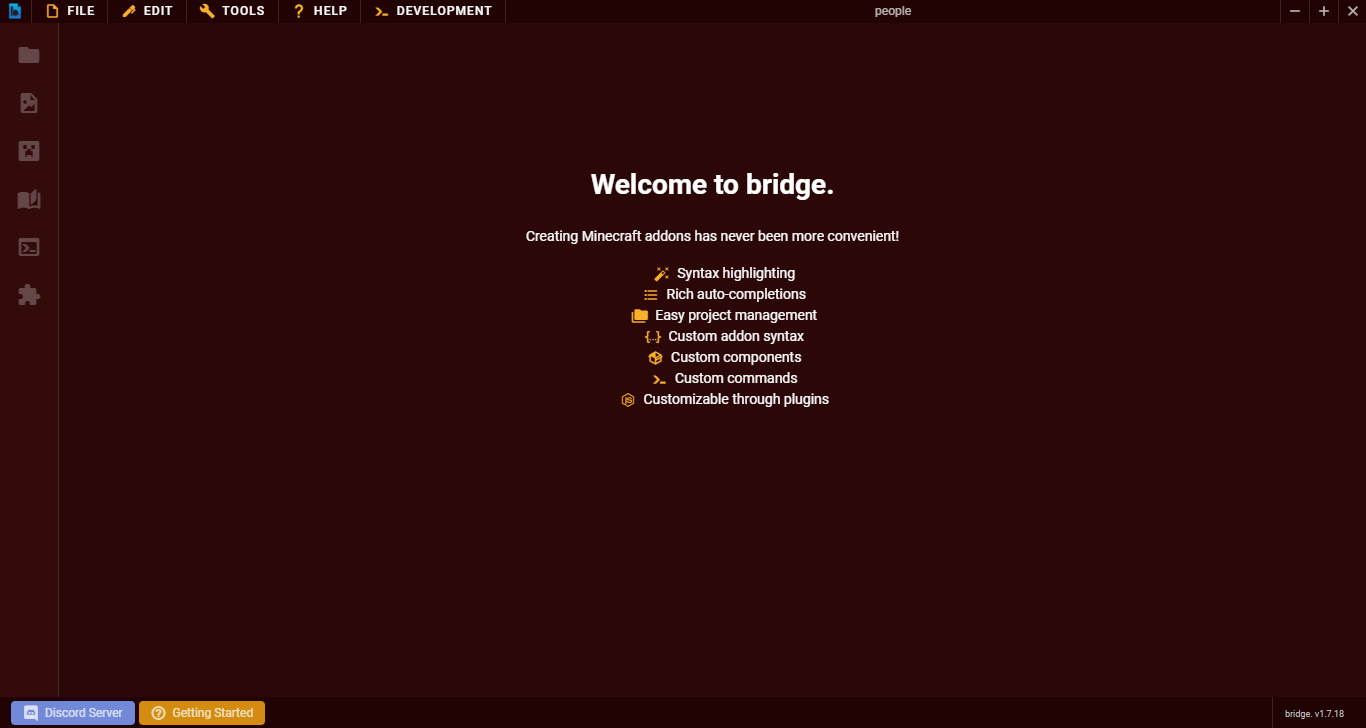The width and height of the screenshot is (1366, 728).
Task: Click the prompt icon beside Custom commands
Action: point(660,379)
